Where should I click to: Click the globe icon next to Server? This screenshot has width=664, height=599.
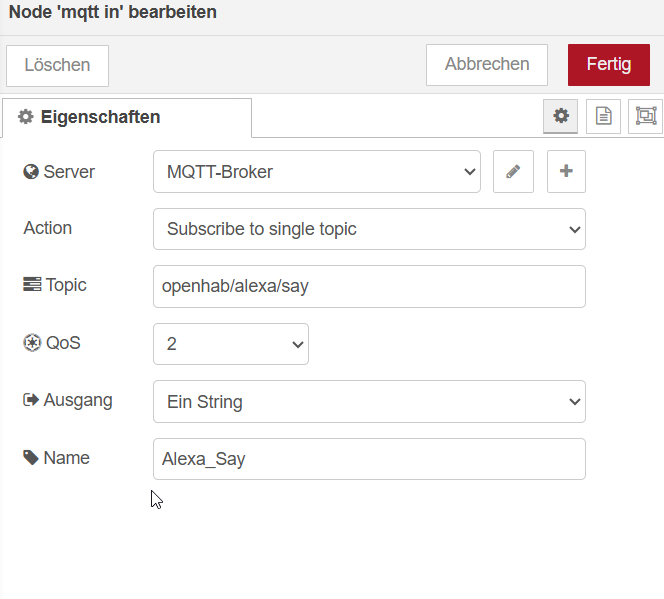(31, 172)
